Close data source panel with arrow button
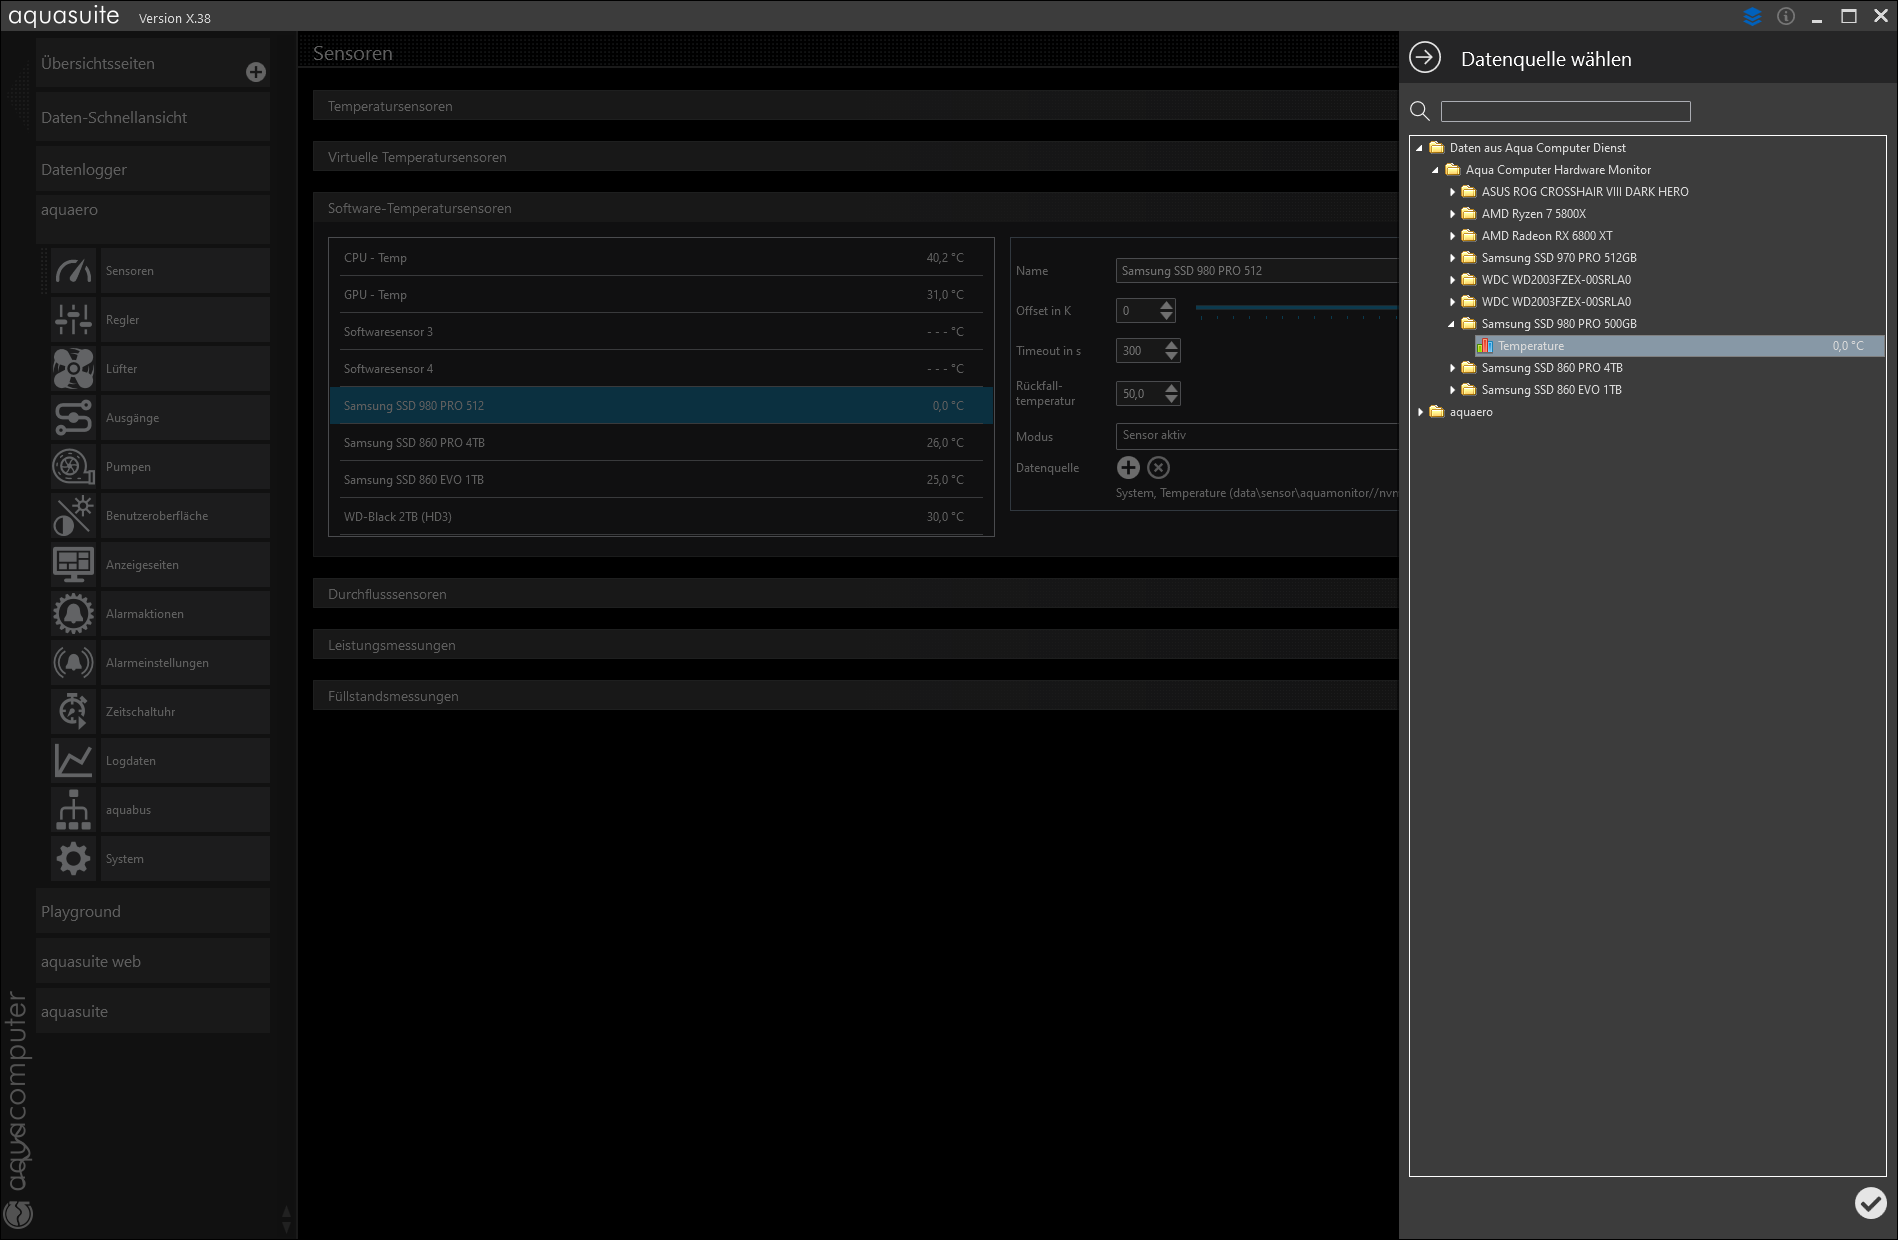This screenshot has height=1240, width=1898. [x=1425, y=58]
